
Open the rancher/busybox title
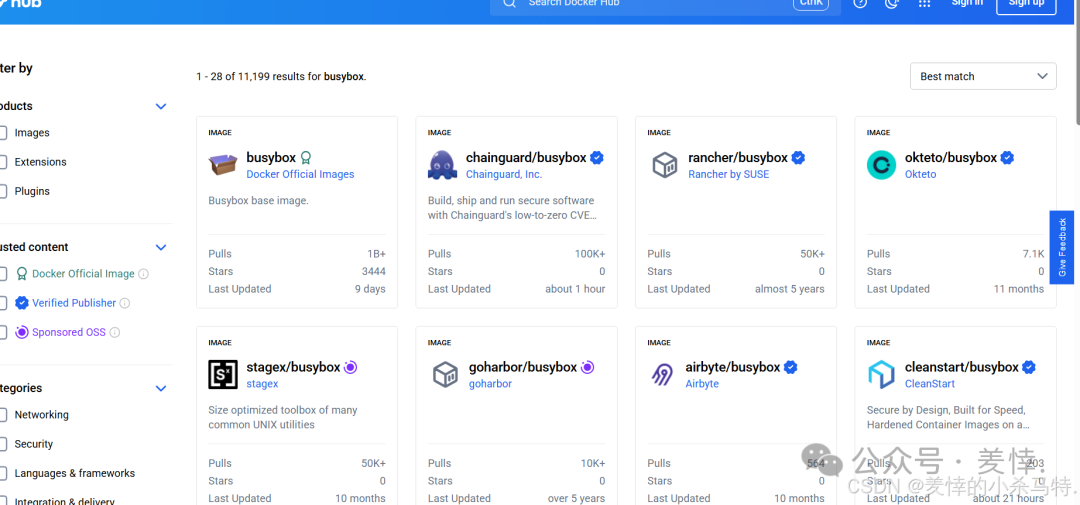[x=738, y=158]
